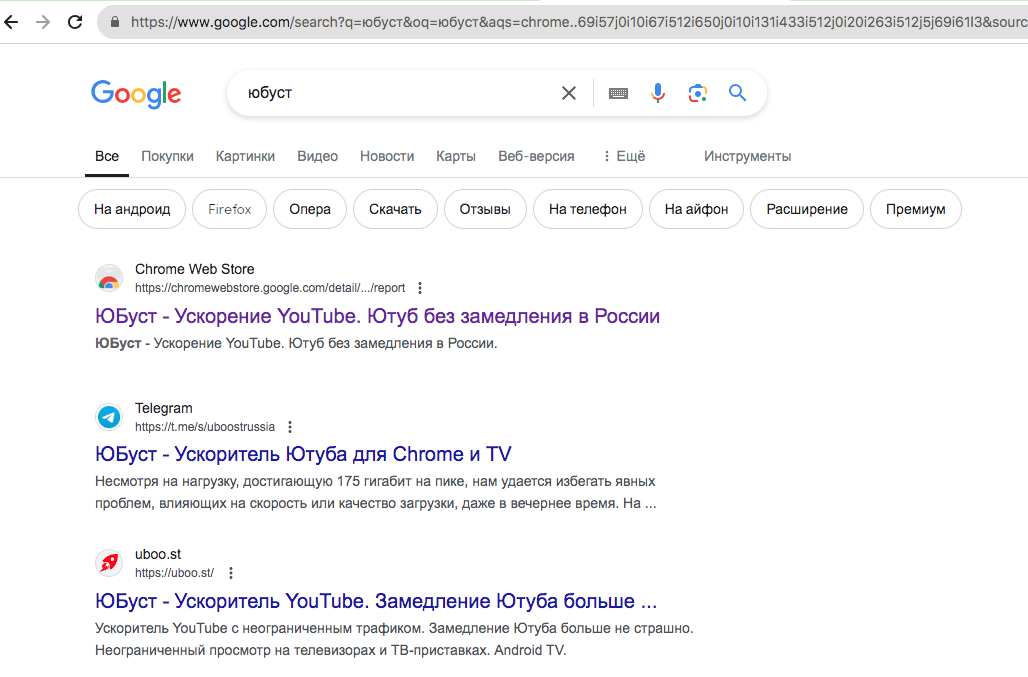Click the Chrome Web Store result snippet text

coord(296,343)
